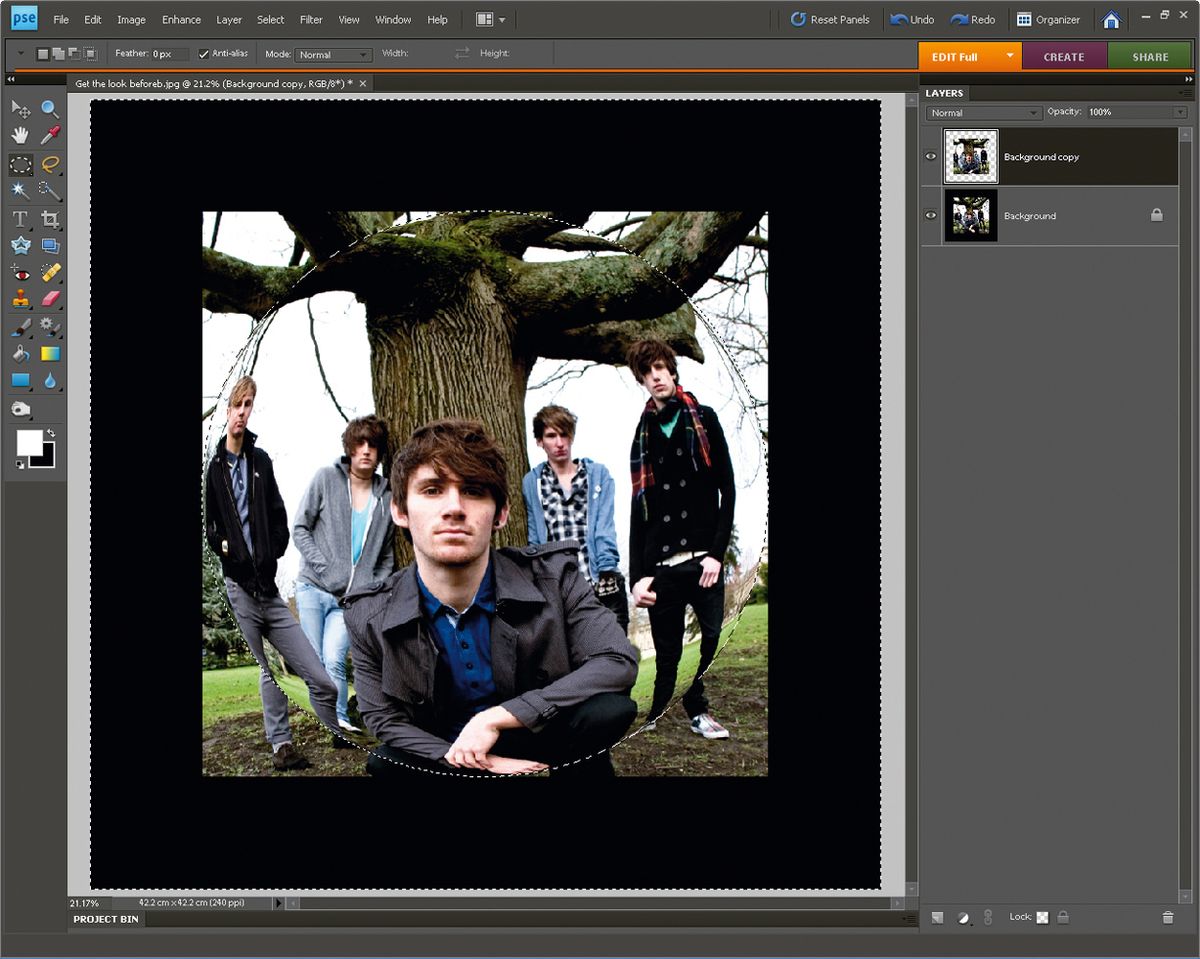Choose the Hand tool

click(20, 135)
